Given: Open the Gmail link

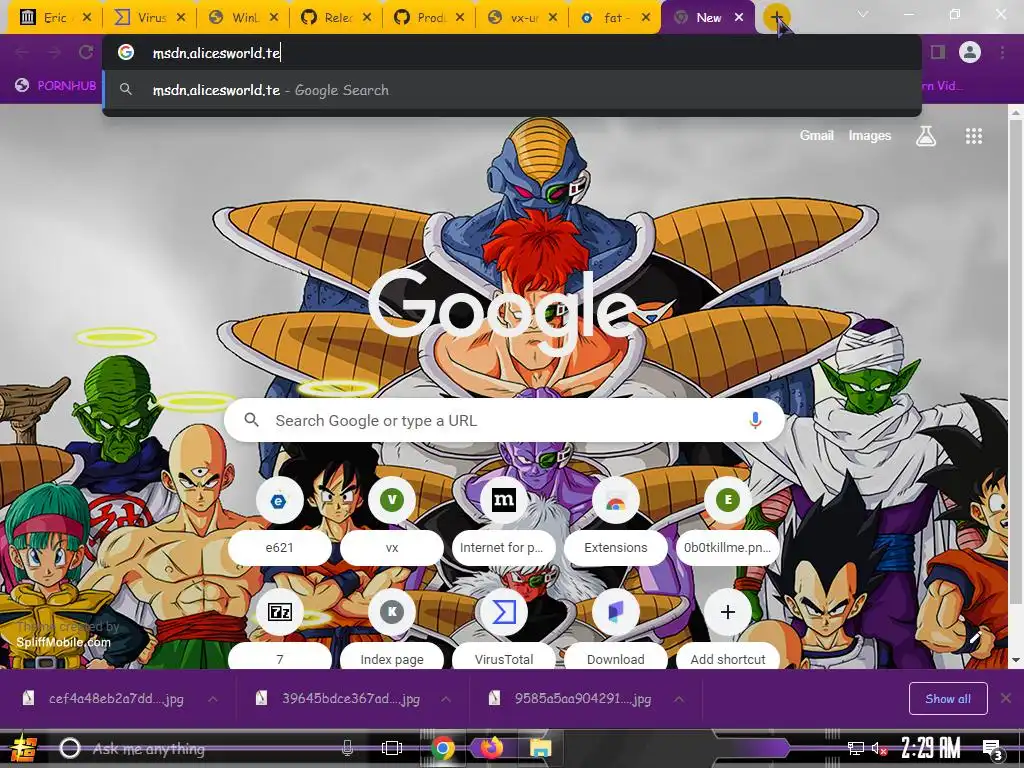Looking at the screenshot, I should [x=816, y=136].
